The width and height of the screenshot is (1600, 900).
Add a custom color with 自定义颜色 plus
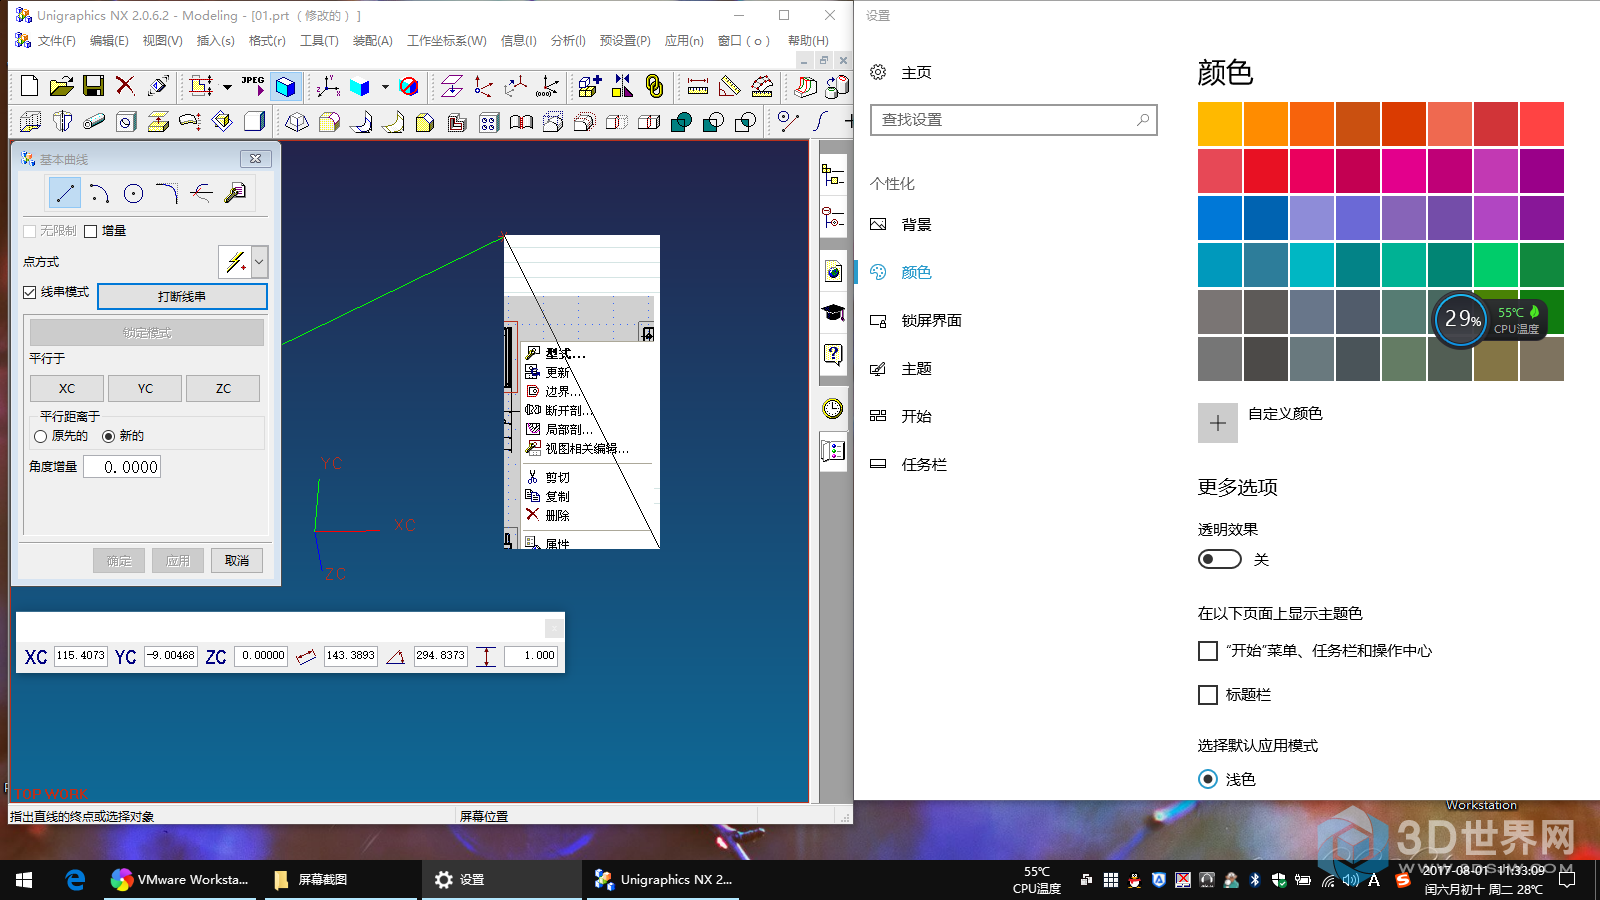click(x=1217, y=423)
